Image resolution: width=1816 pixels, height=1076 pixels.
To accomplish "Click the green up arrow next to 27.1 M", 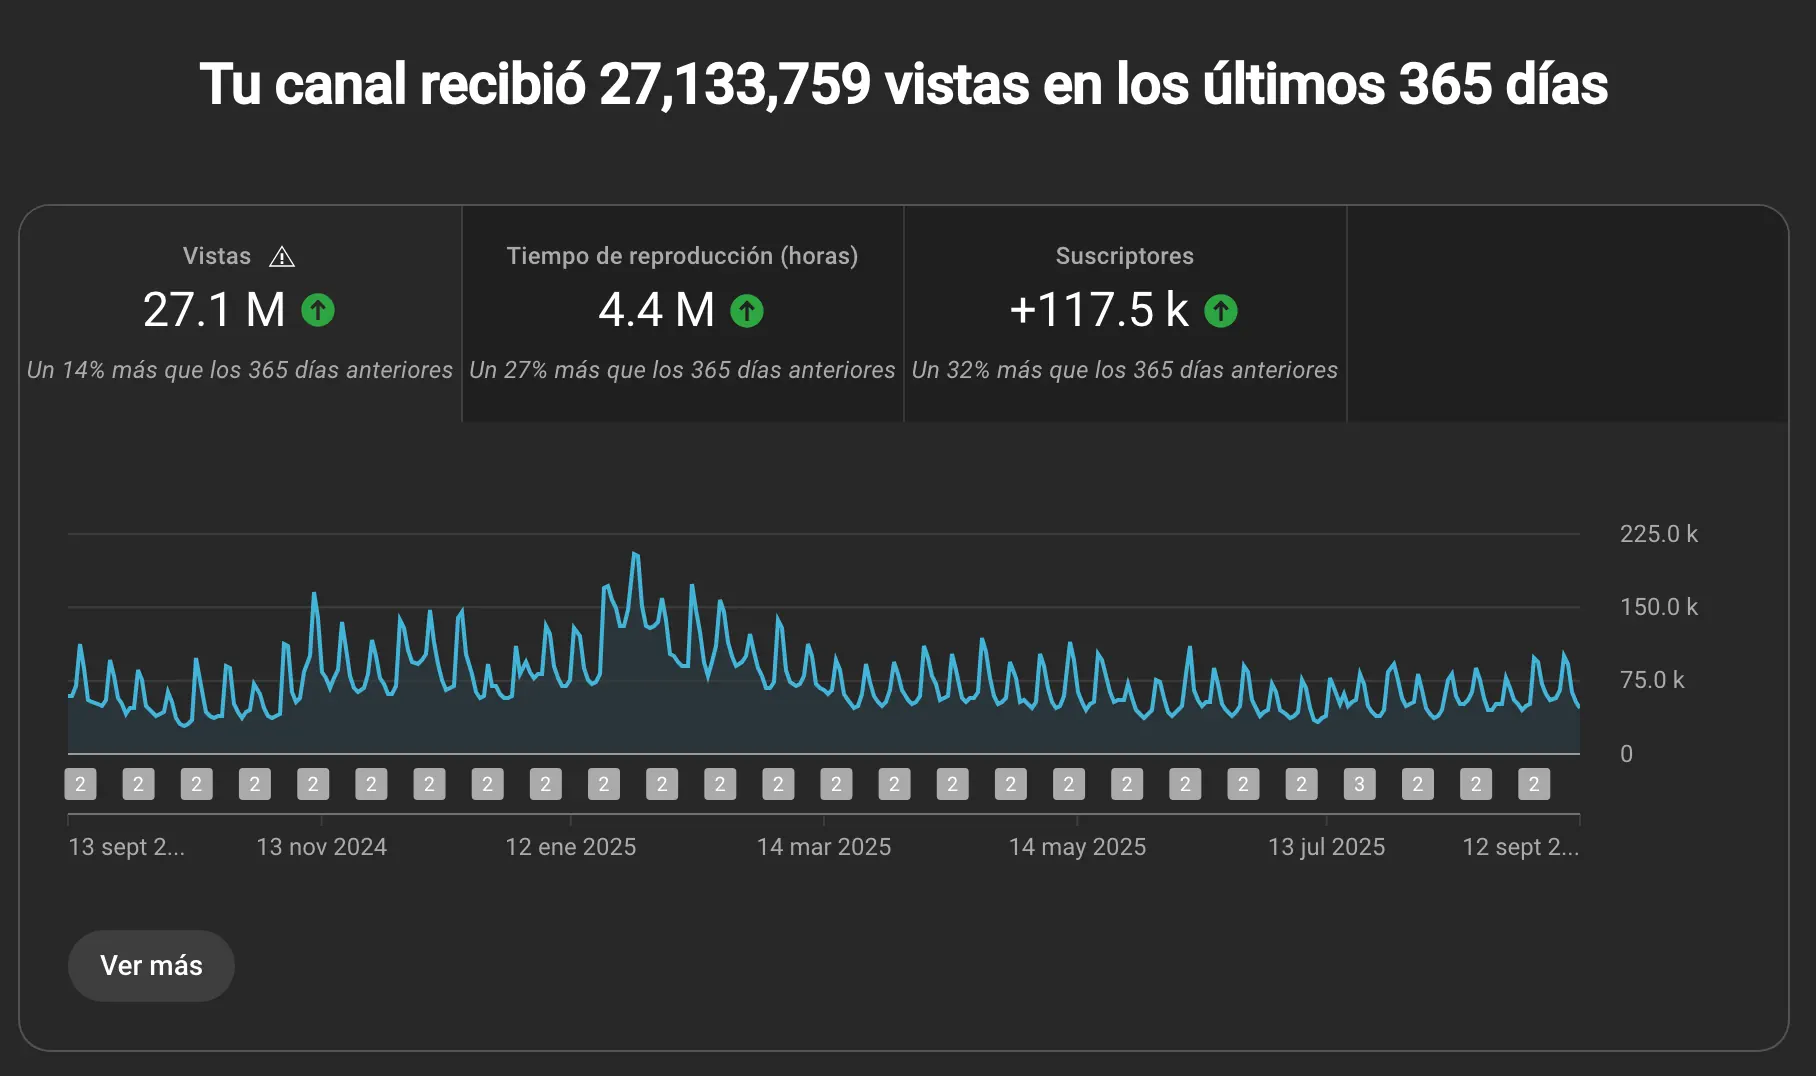I will (318, 310).
